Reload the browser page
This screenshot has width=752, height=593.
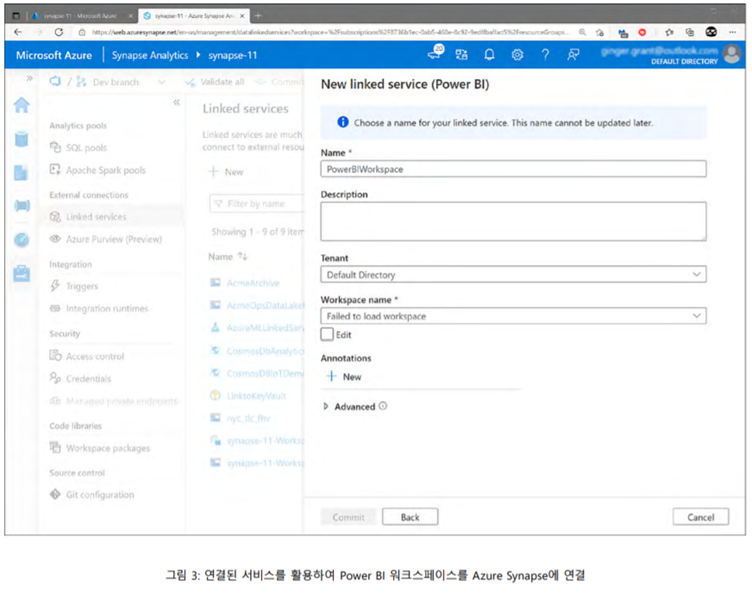pyautogui.click(x=59, y=32)
